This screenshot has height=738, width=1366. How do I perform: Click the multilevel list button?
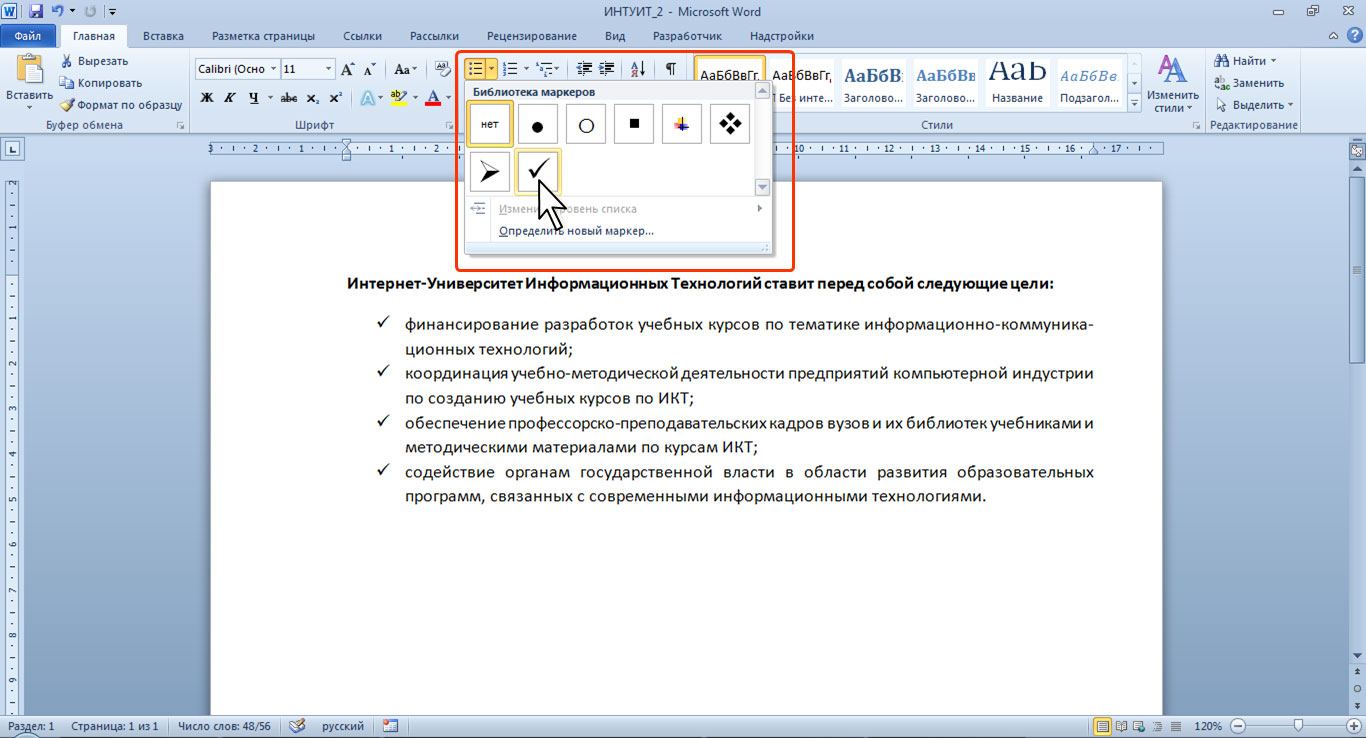click(x=545, y=69)
